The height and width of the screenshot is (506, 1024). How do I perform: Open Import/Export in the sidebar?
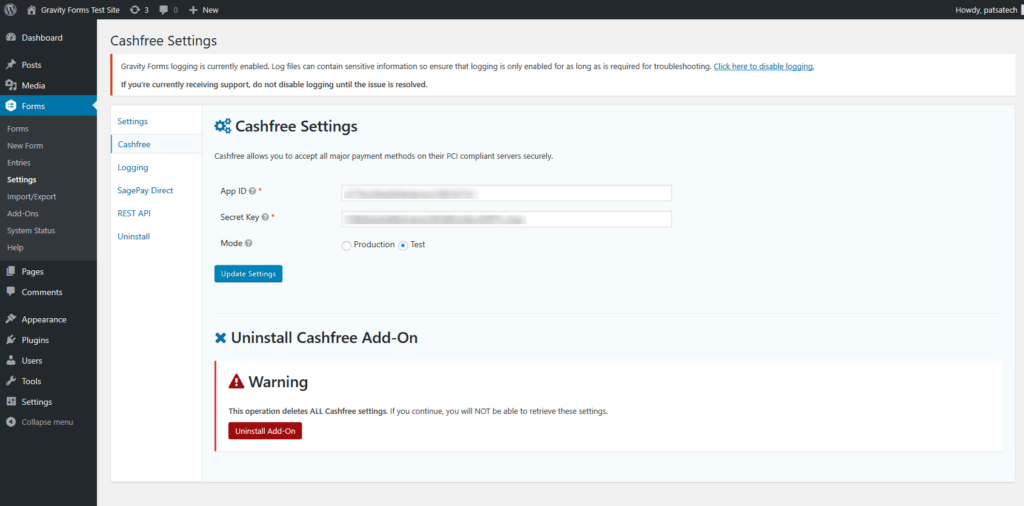point(31,197)
